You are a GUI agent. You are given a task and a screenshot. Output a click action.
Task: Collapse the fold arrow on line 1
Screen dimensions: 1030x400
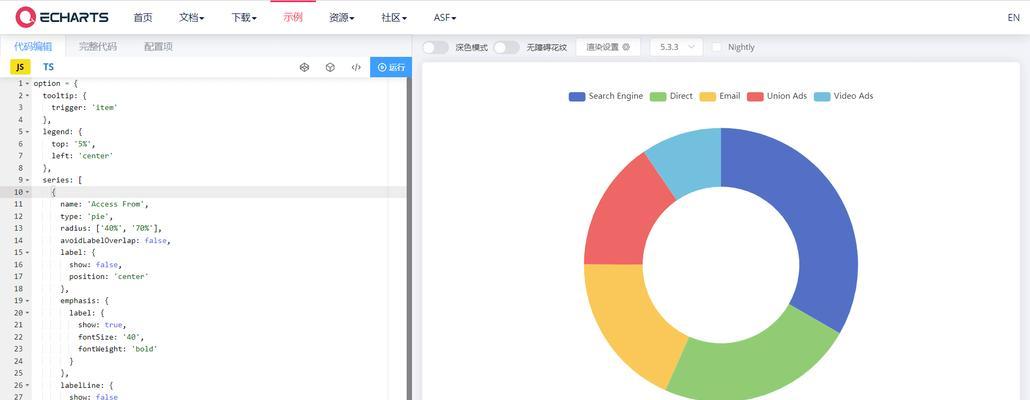(27, 83)
